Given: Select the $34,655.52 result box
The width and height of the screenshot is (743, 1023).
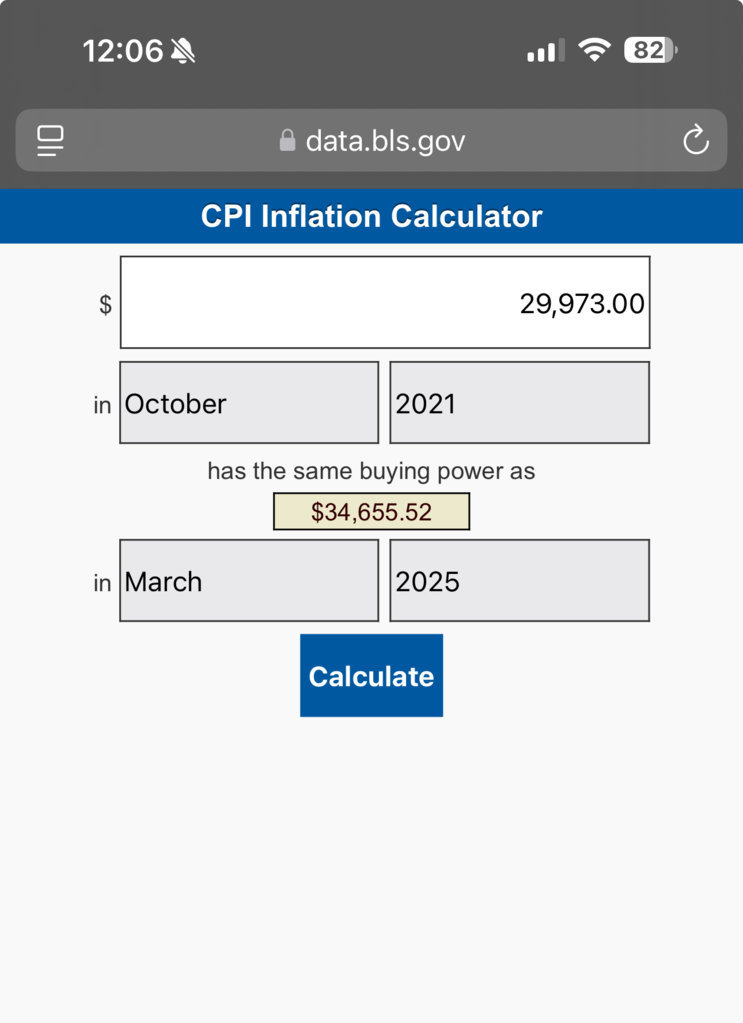Looking at the screenshot, I should pyautogui.click(x=371, y=512).
